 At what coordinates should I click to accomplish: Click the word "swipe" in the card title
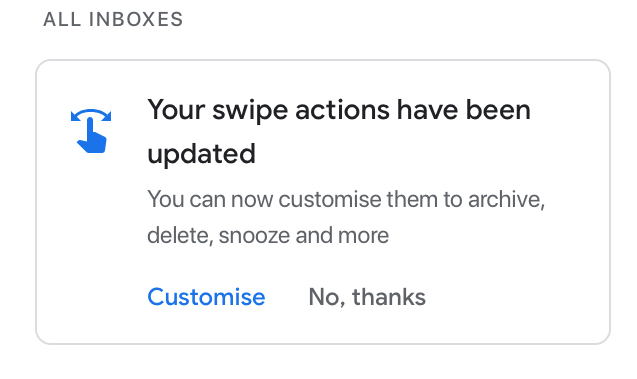[x=250, y=111]
